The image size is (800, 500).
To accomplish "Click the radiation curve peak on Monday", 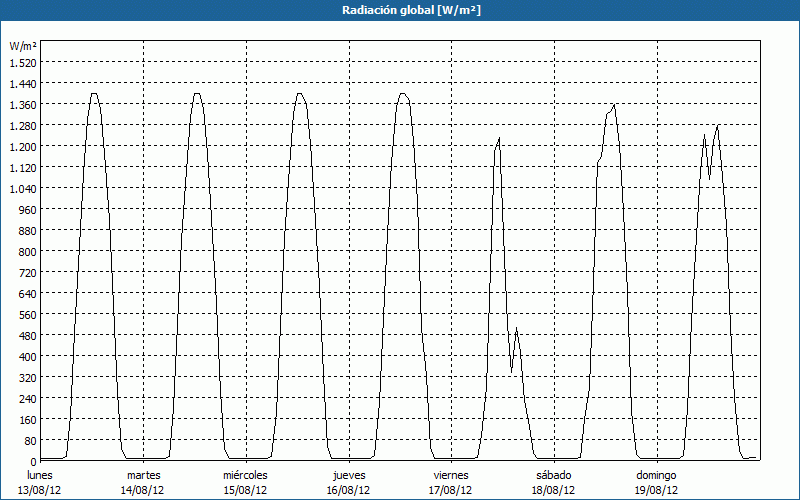I will pos(94,94).
